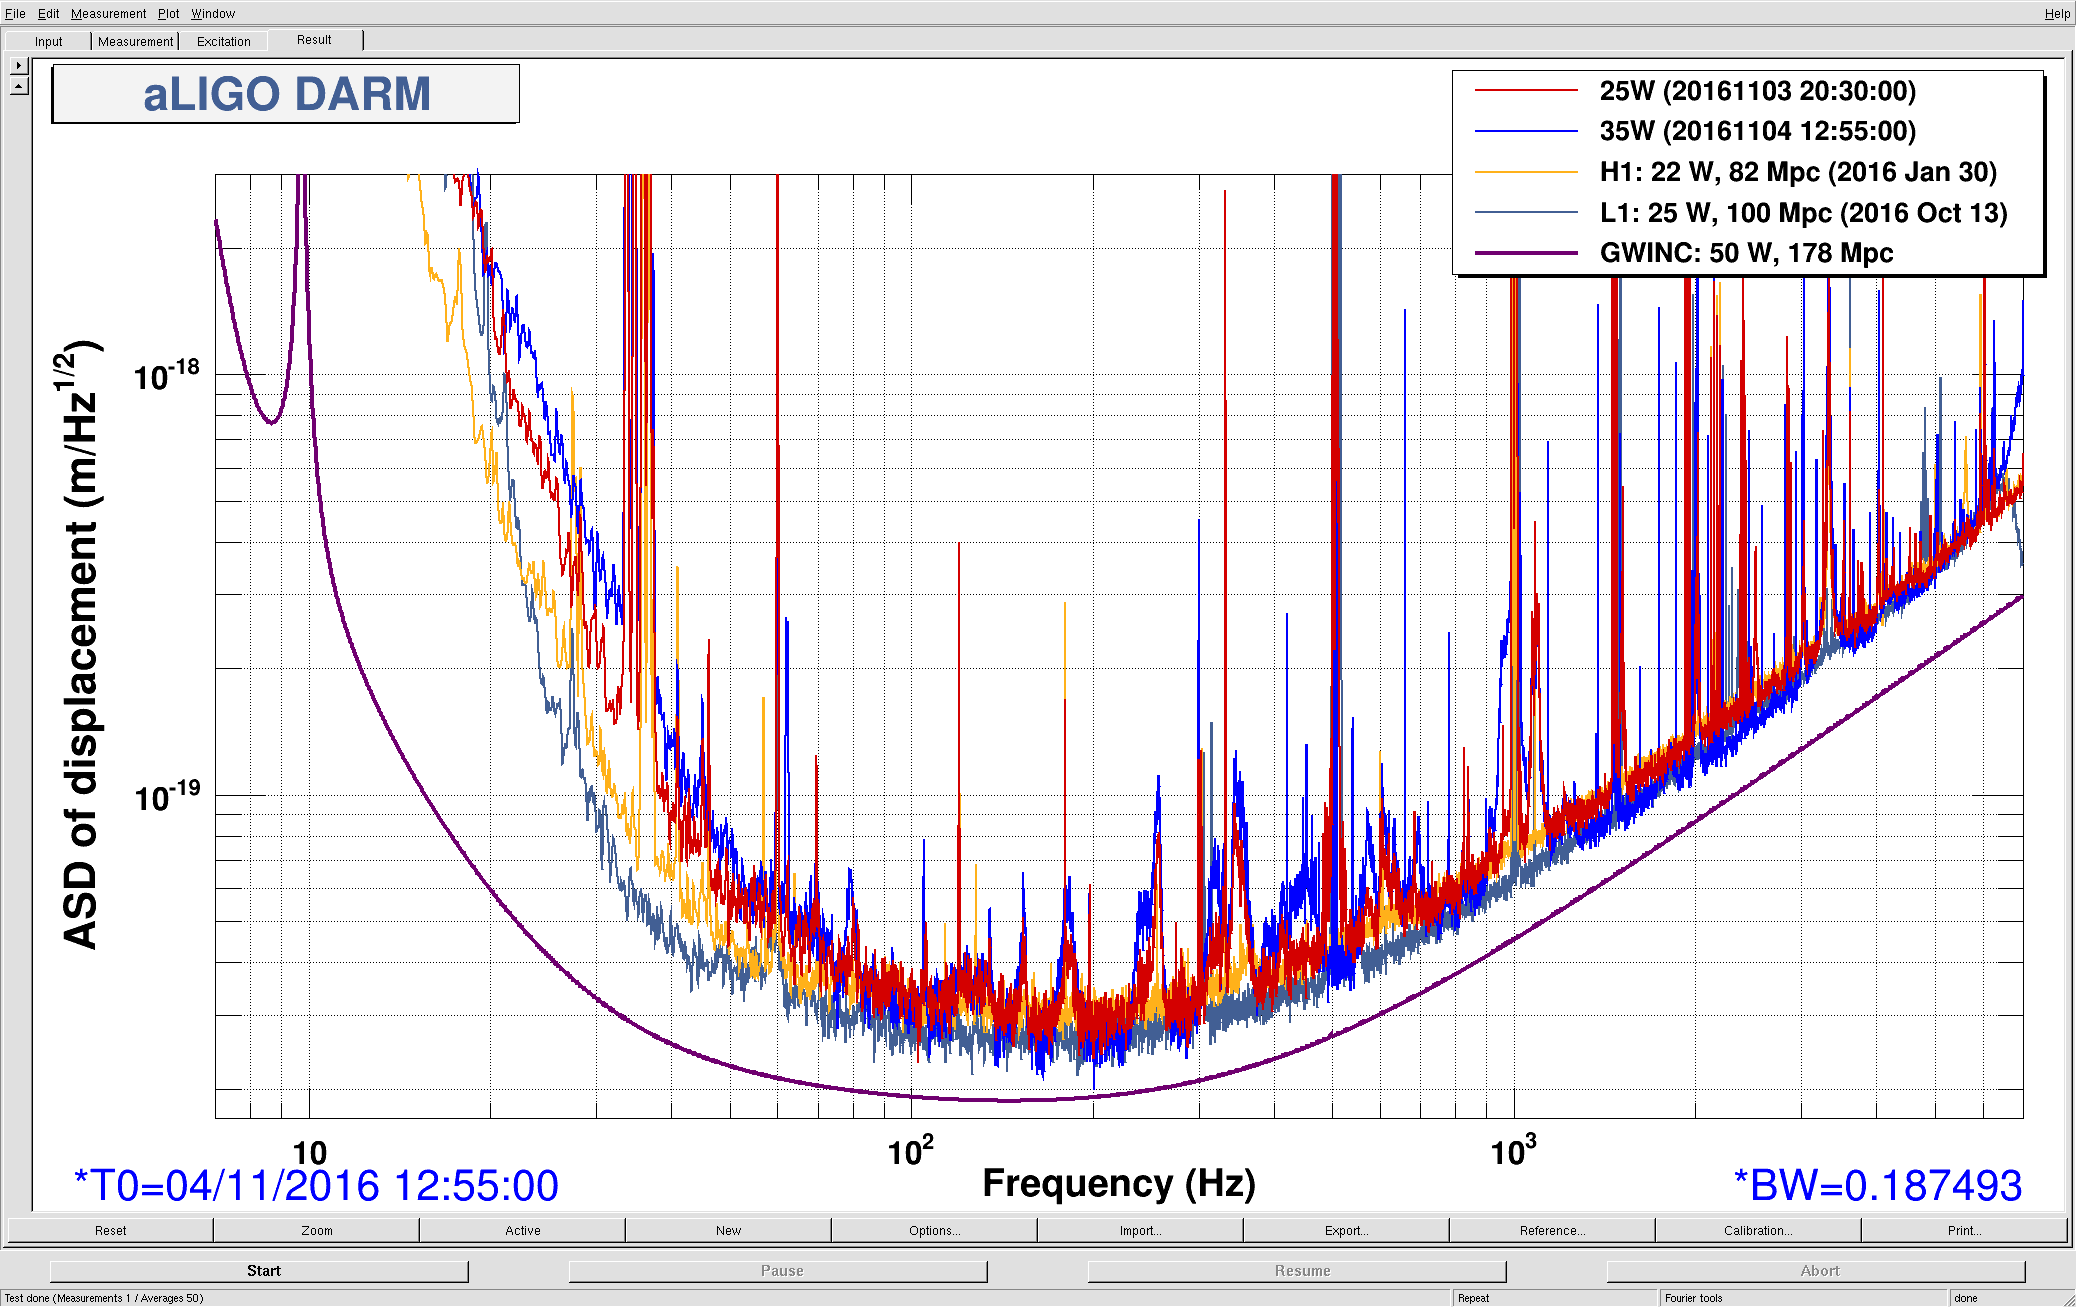Click the Import button
Viewport: 2076px width, 1307px height.
tap(1140, 1230)
